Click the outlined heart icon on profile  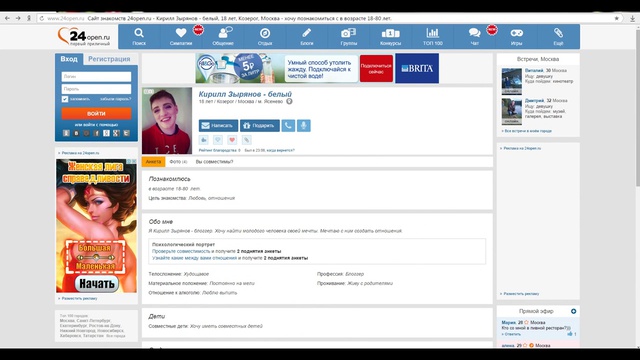pos(218,140)
